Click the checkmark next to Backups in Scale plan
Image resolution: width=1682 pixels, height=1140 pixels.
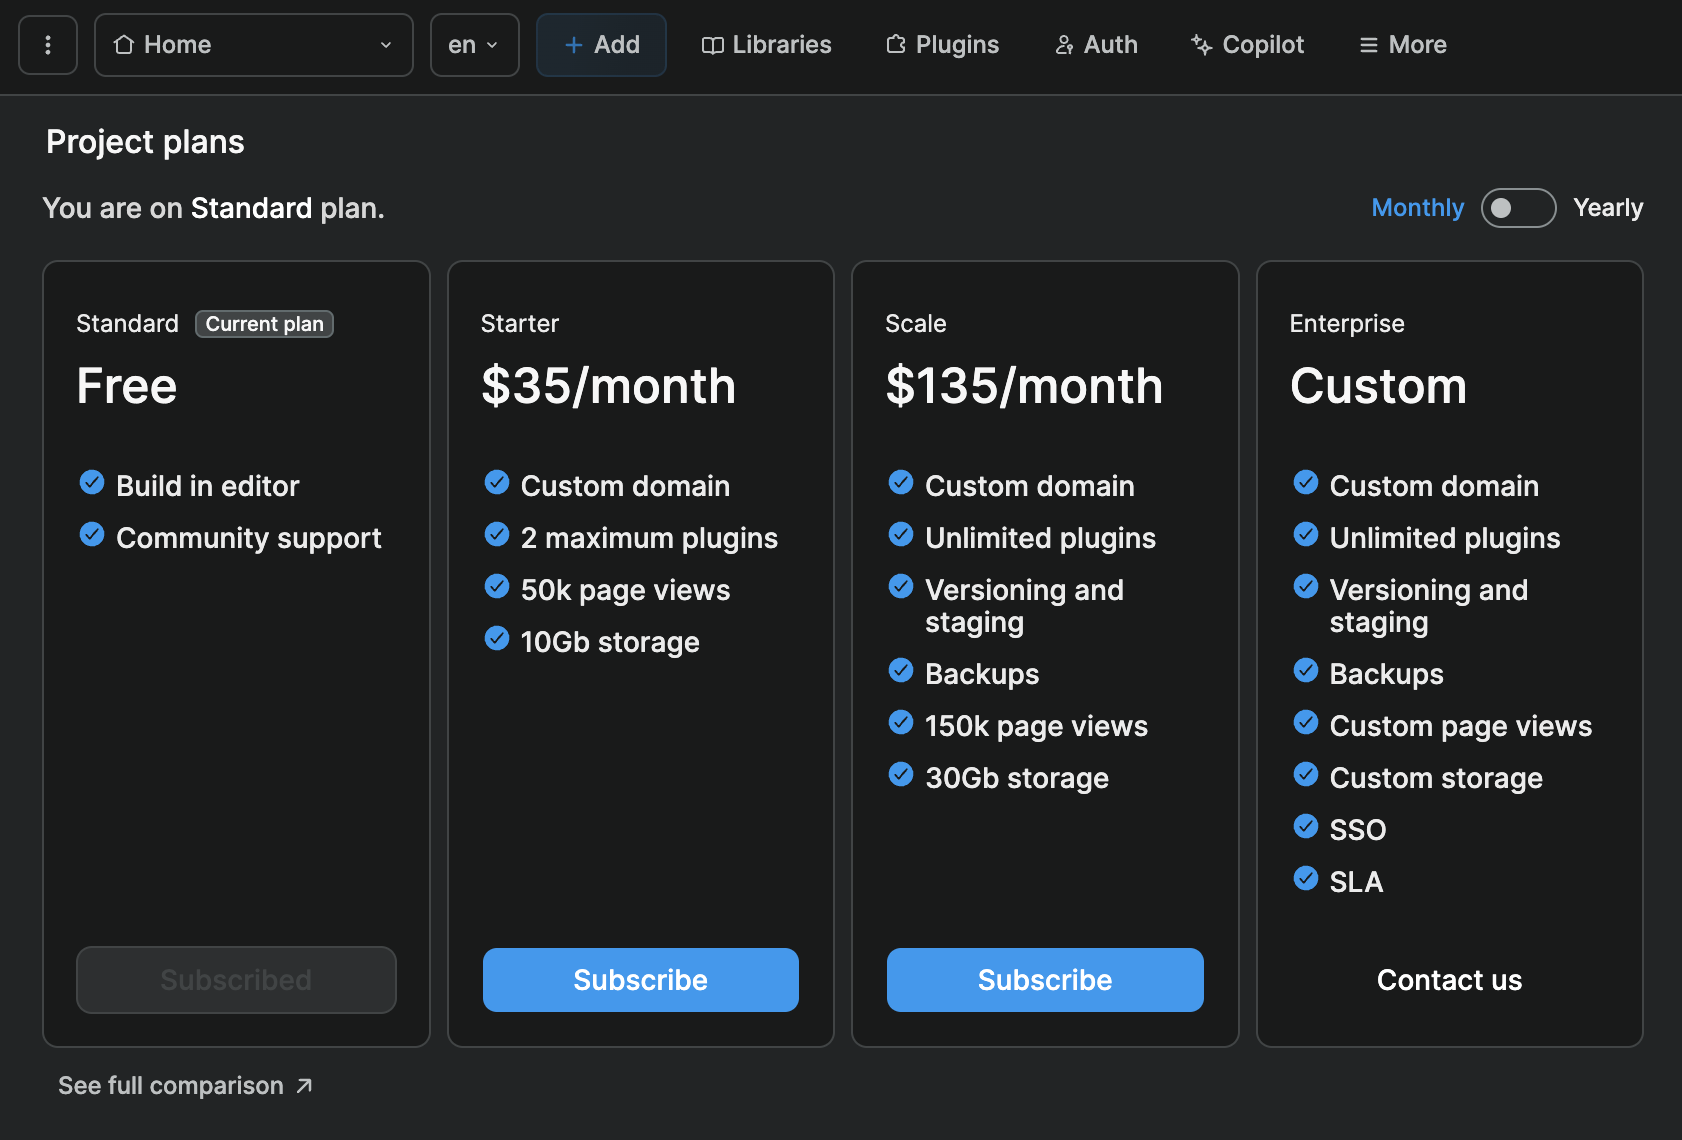[901, 670]
